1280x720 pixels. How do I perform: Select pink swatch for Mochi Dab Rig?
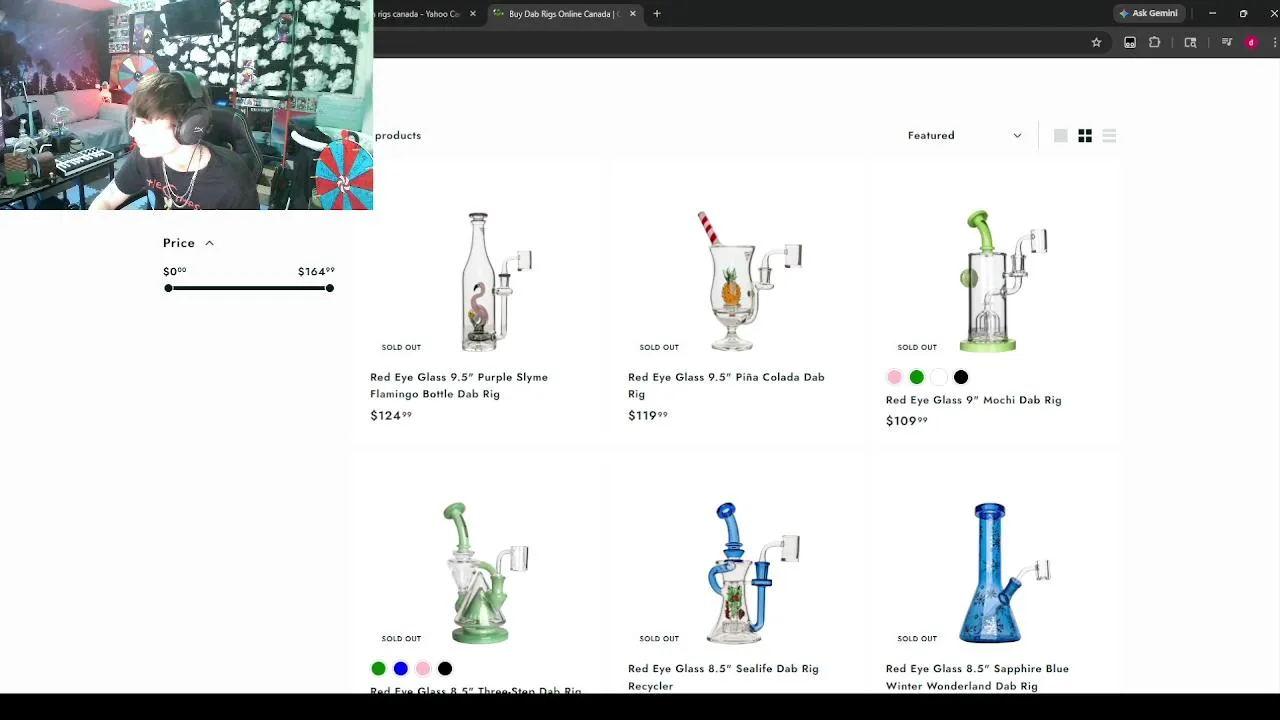(x=894, y=377)
